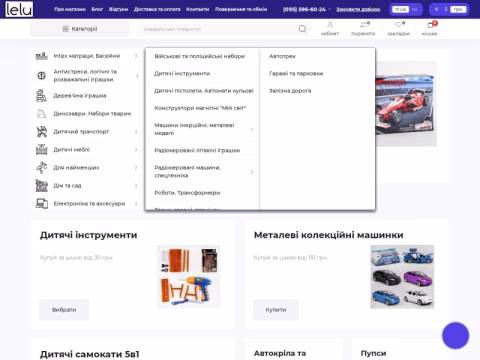The width and height of the screenshot is (480, 360).
Task: Click the Динозаври category icon
Action: (x=42, y=114)
